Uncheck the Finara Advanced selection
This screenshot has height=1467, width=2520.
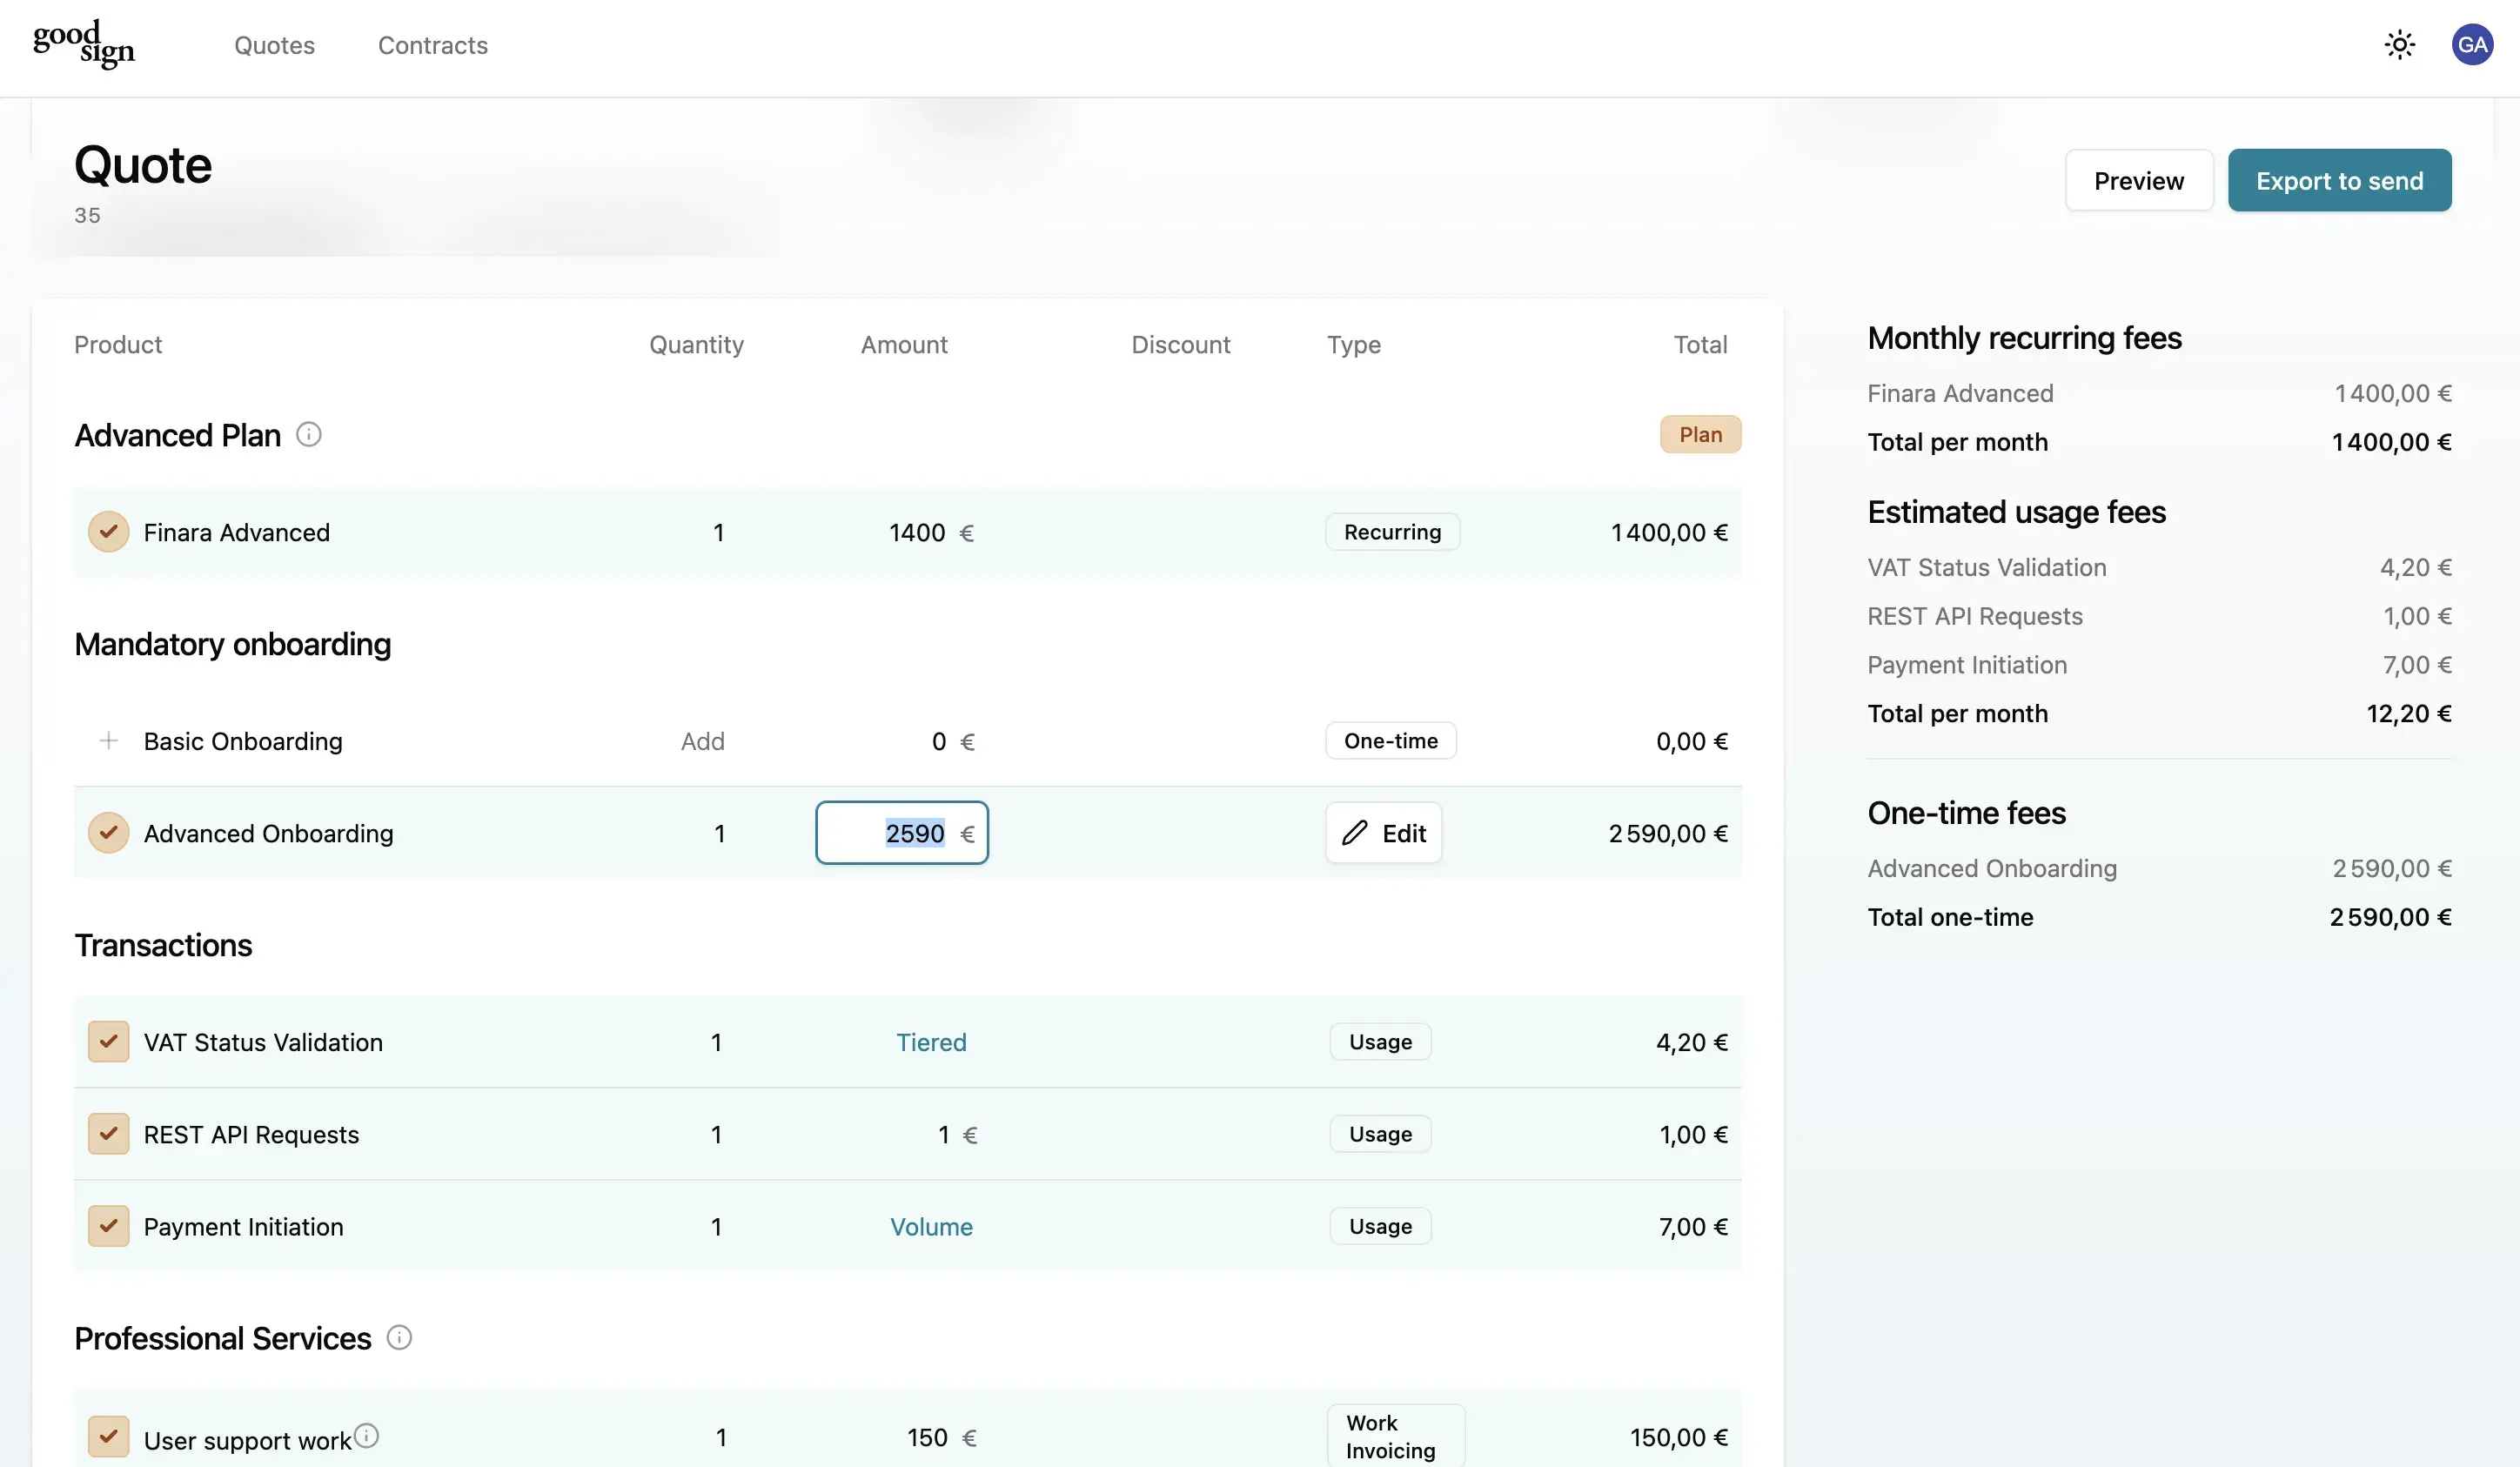(108, 532)
